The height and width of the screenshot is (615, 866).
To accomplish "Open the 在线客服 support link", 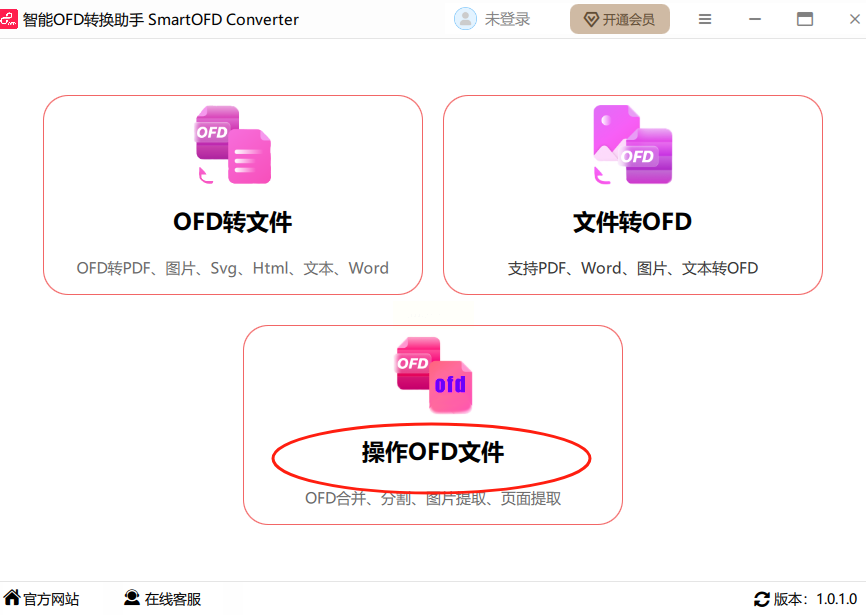I will [173, 599].
